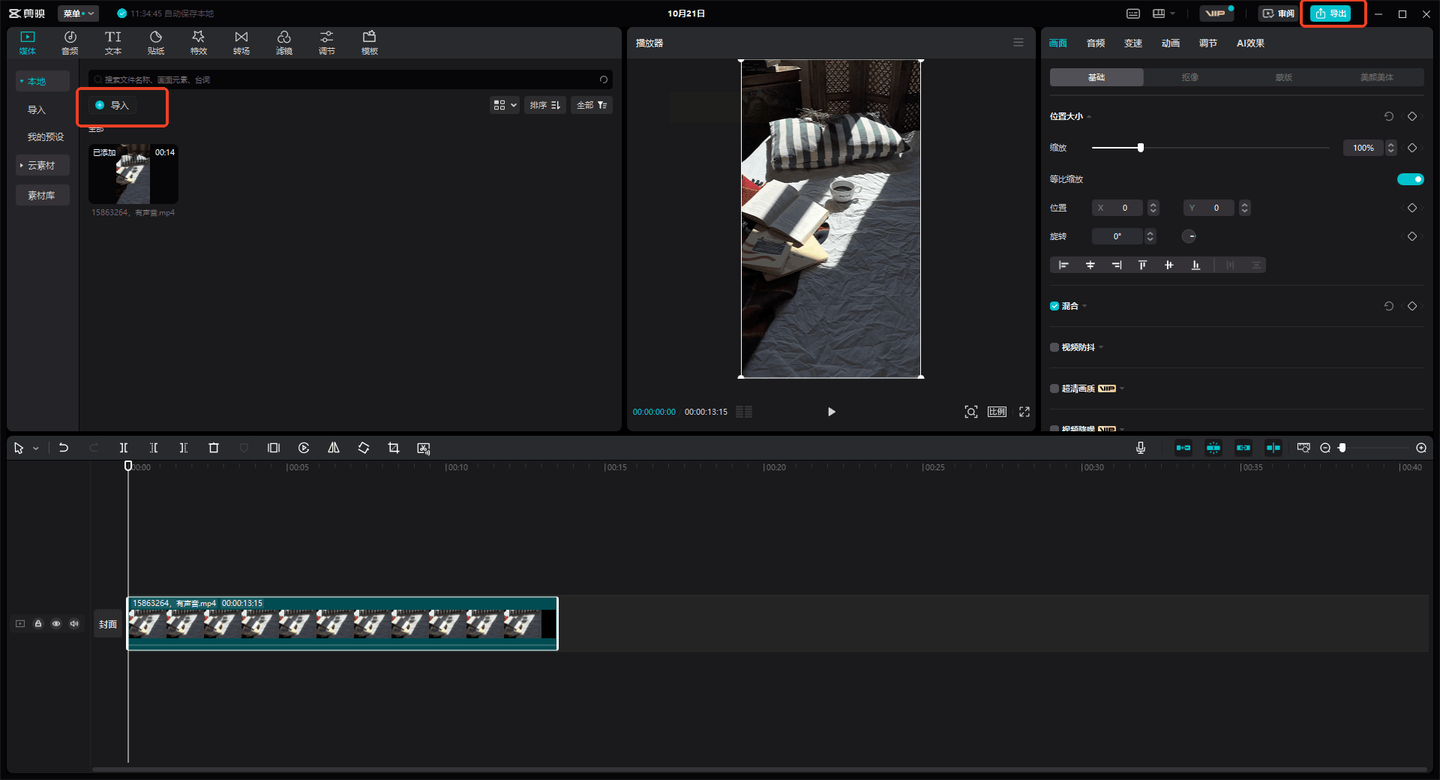Switch to the 蒙版 mask sub-tab

coord(1283,77)
